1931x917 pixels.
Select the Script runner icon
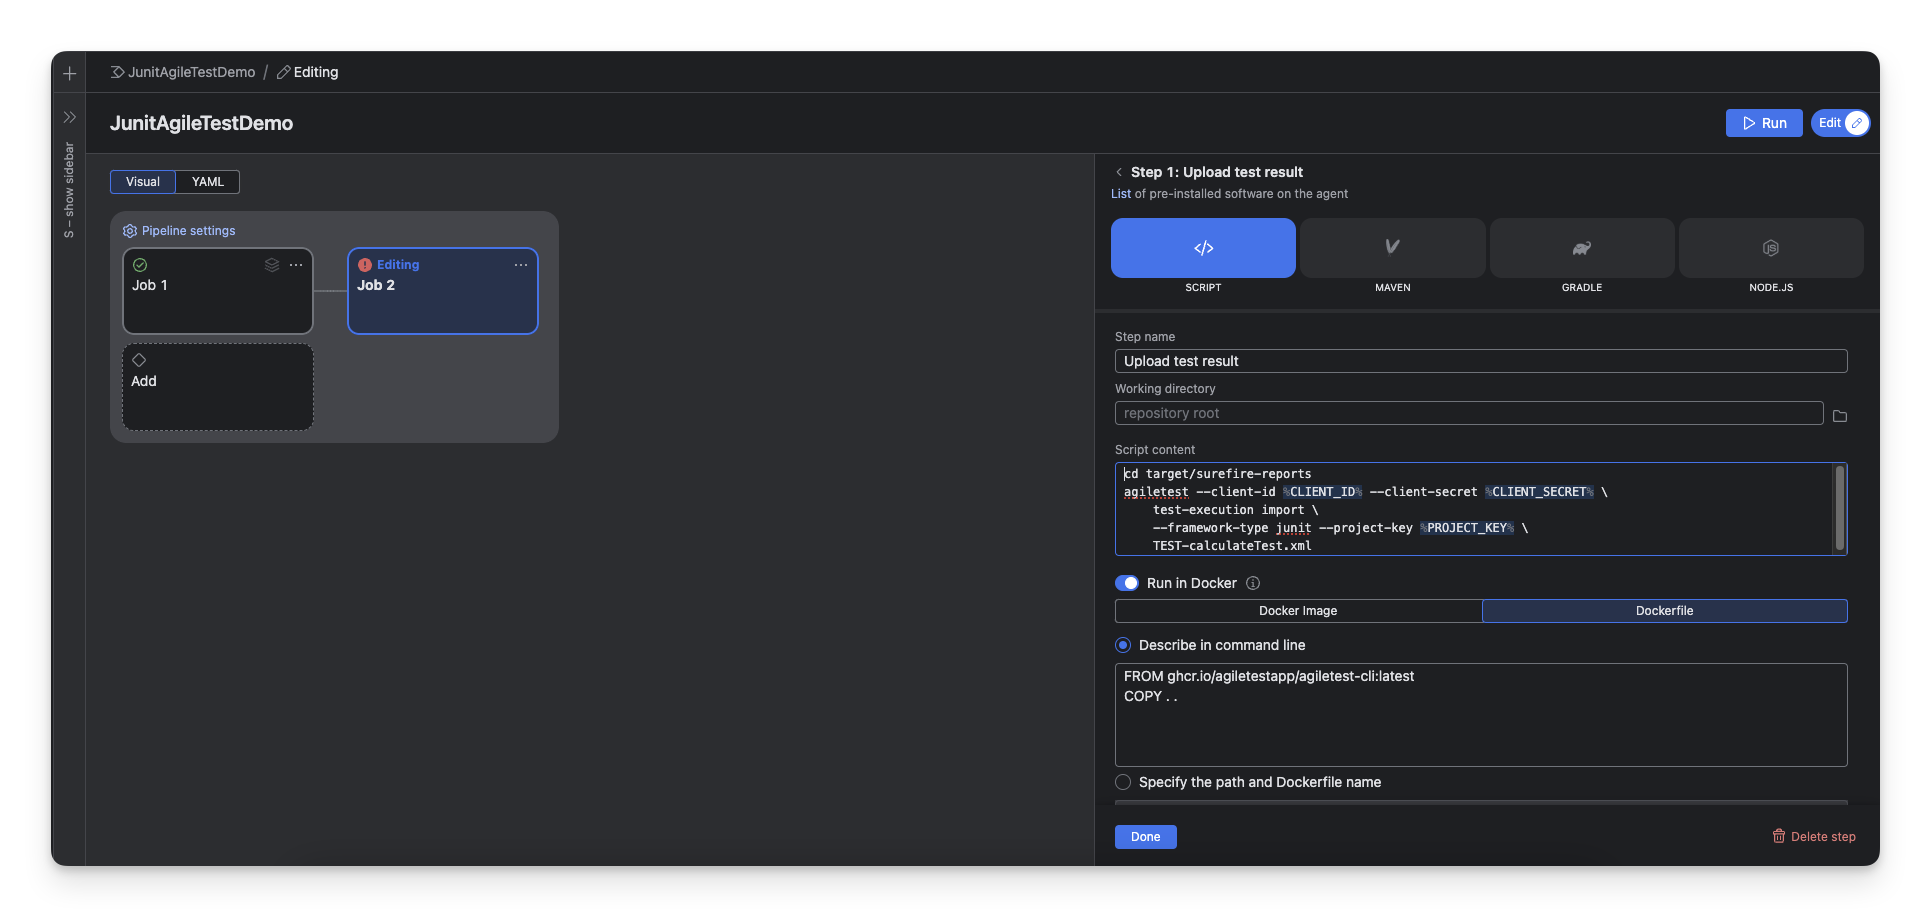pyautogui.click(x=1203, y=248)
